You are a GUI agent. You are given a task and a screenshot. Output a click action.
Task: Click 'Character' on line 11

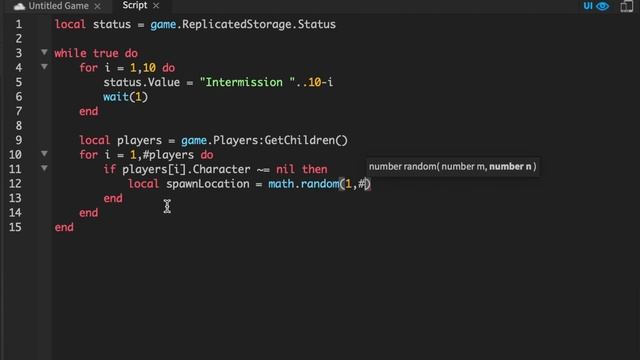221,169
